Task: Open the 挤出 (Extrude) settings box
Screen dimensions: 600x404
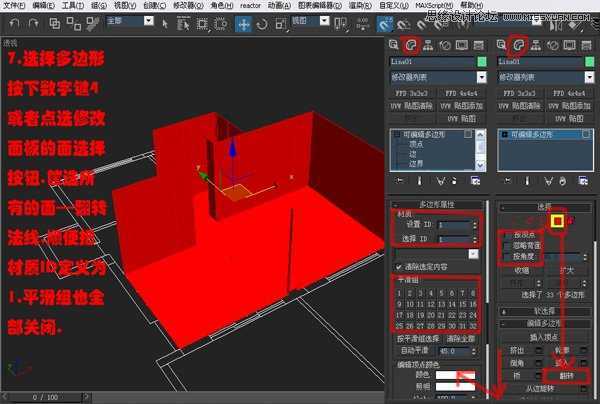Action: (539, 350)
